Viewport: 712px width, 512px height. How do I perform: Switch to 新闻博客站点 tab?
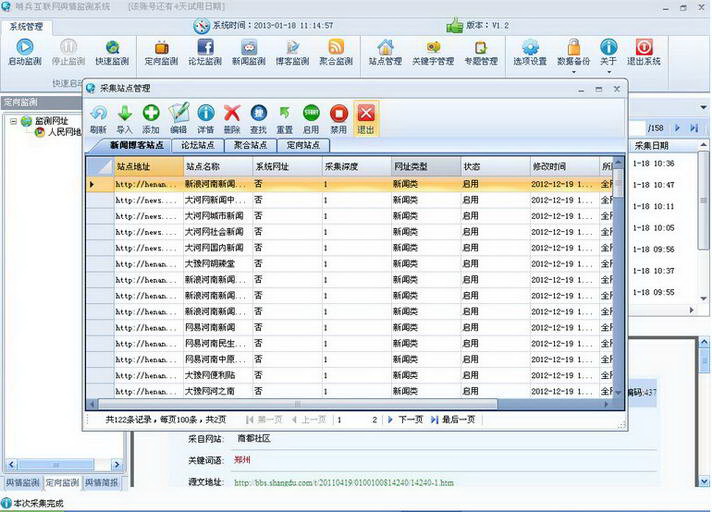point(135,145)
